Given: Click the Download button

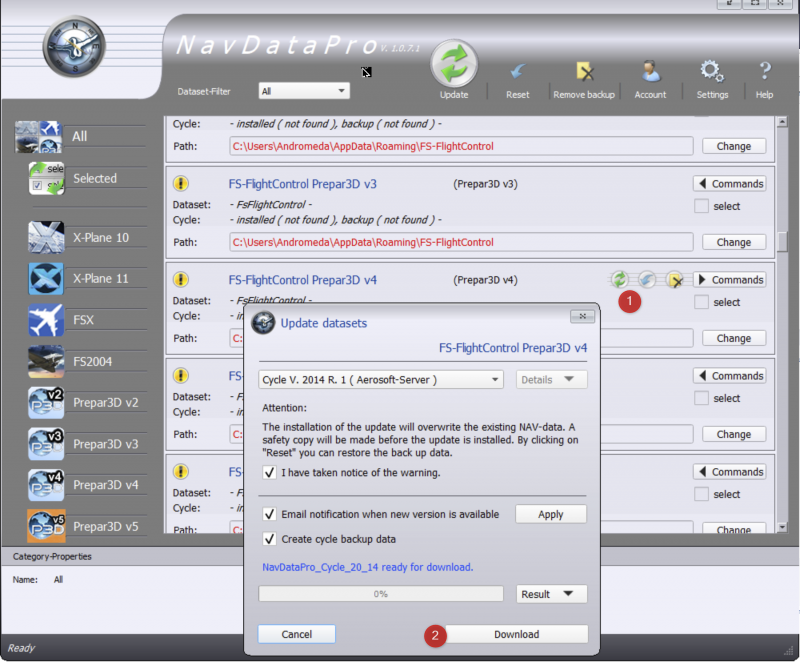Looking at the screenshot, I should tap(516, 634).
